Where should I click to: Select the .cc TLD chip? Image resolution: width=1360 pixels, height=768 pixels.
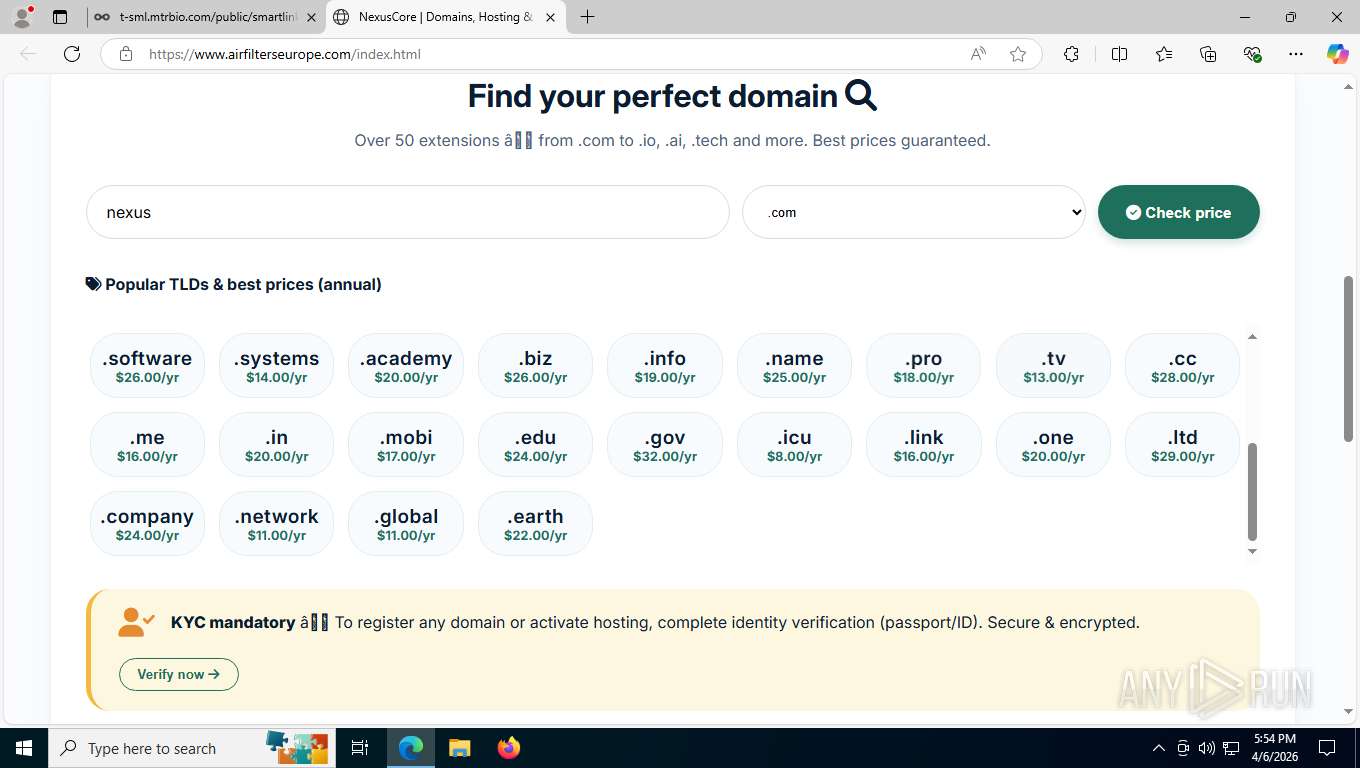pos(1182,365)
